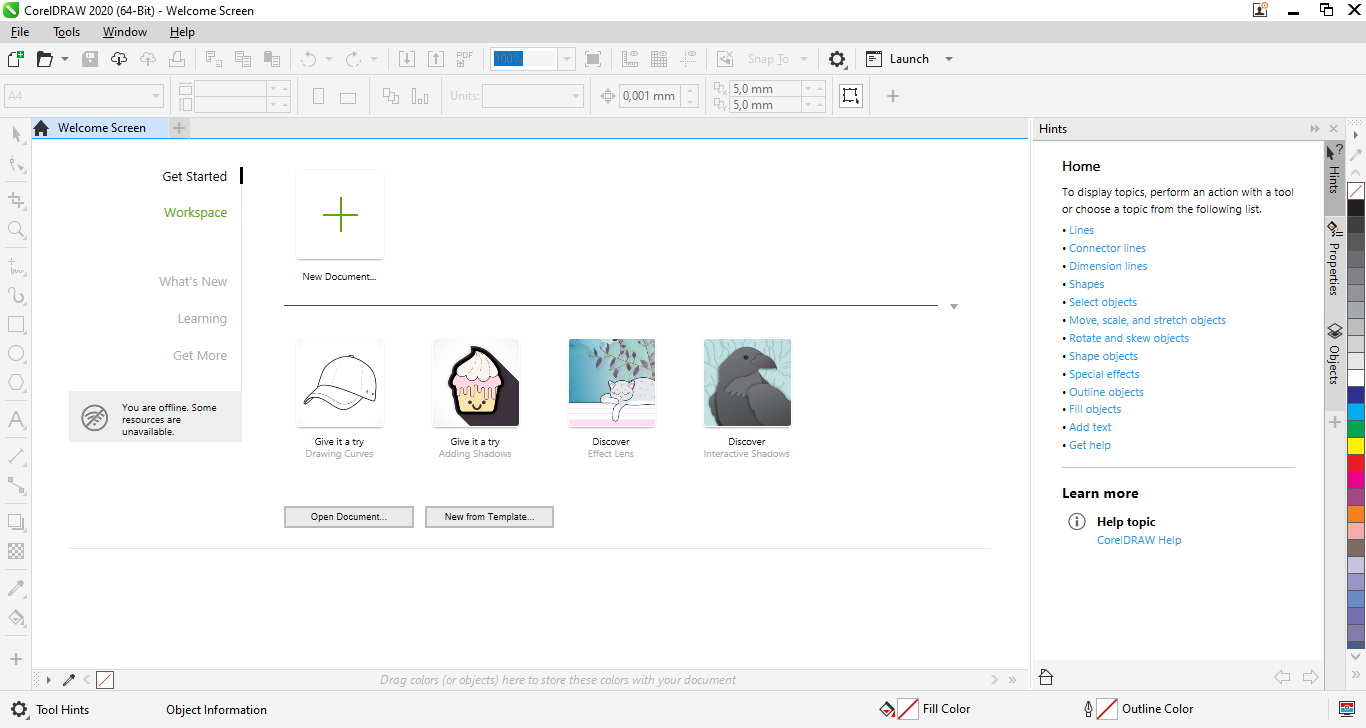The image size is (1366, 728).
Task: Select the Rectangle tool in toolbox
Action: 16,325
